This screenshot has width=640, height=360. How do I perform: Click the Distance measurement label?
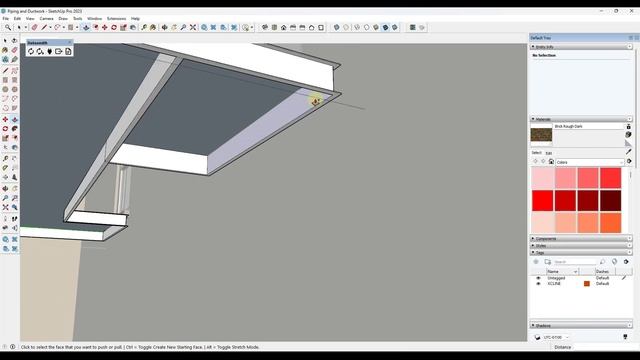click(562, 347)
